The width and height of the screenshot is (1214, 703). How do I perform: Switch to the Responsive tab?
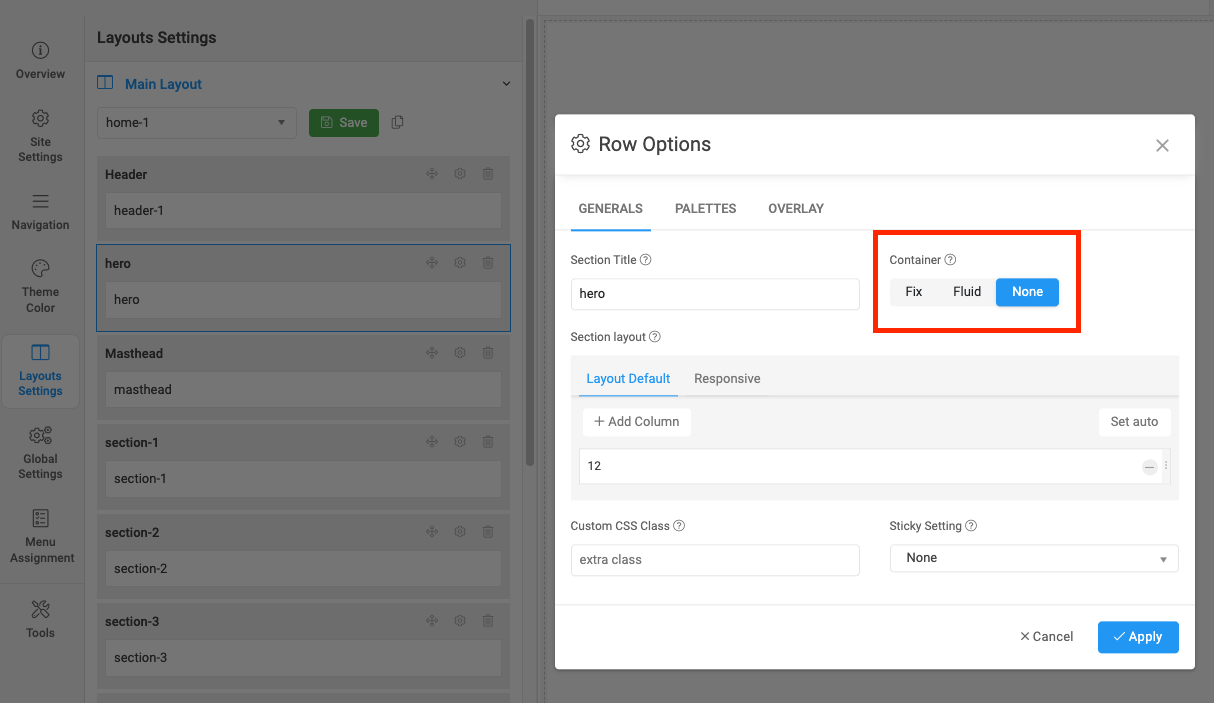pos(727,379)
